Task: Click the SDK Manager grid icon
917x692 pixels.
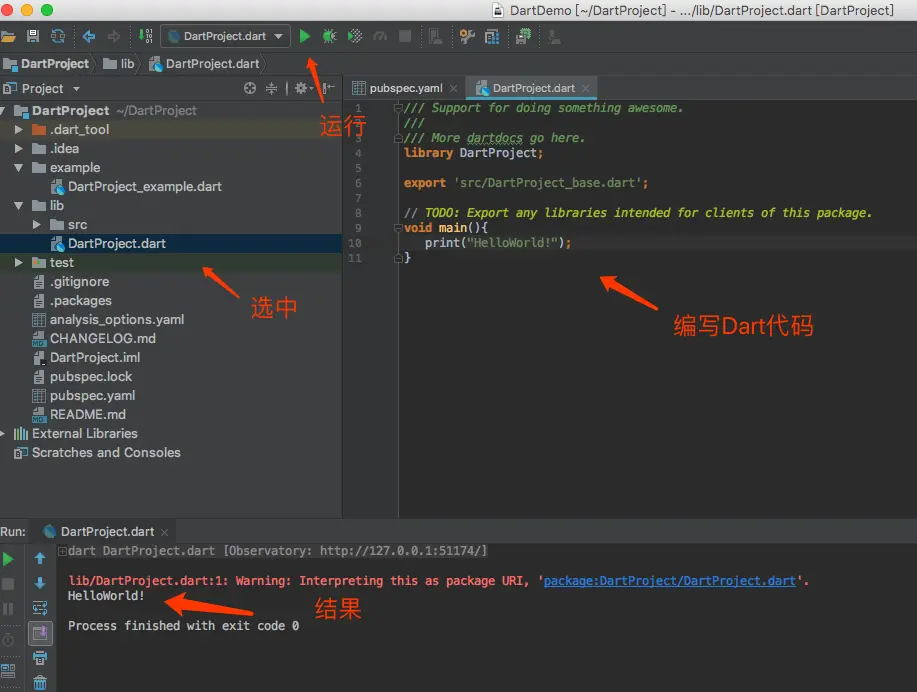Action: pos(492,37)
